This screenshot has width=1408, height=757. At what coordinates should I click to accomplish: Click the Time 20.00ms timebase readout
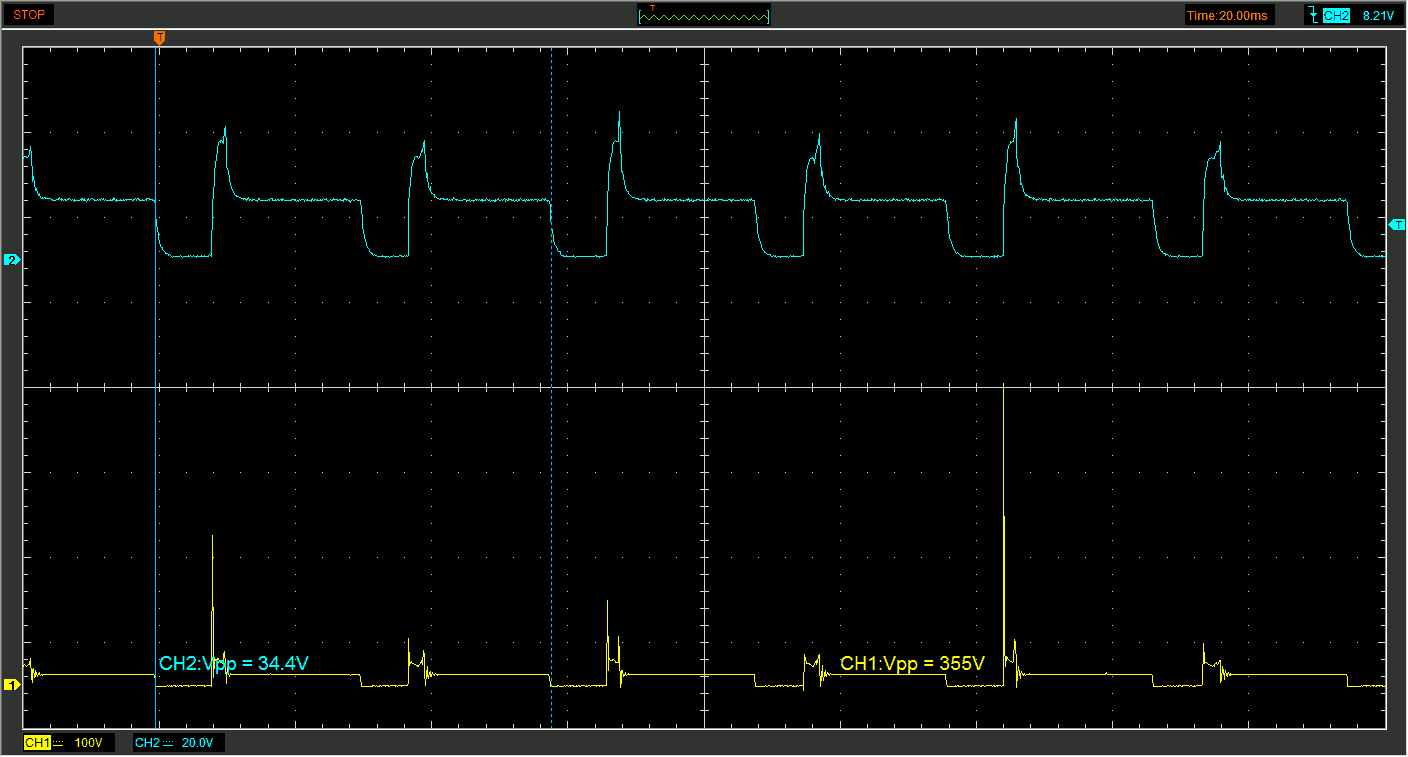coord(1227,15)
